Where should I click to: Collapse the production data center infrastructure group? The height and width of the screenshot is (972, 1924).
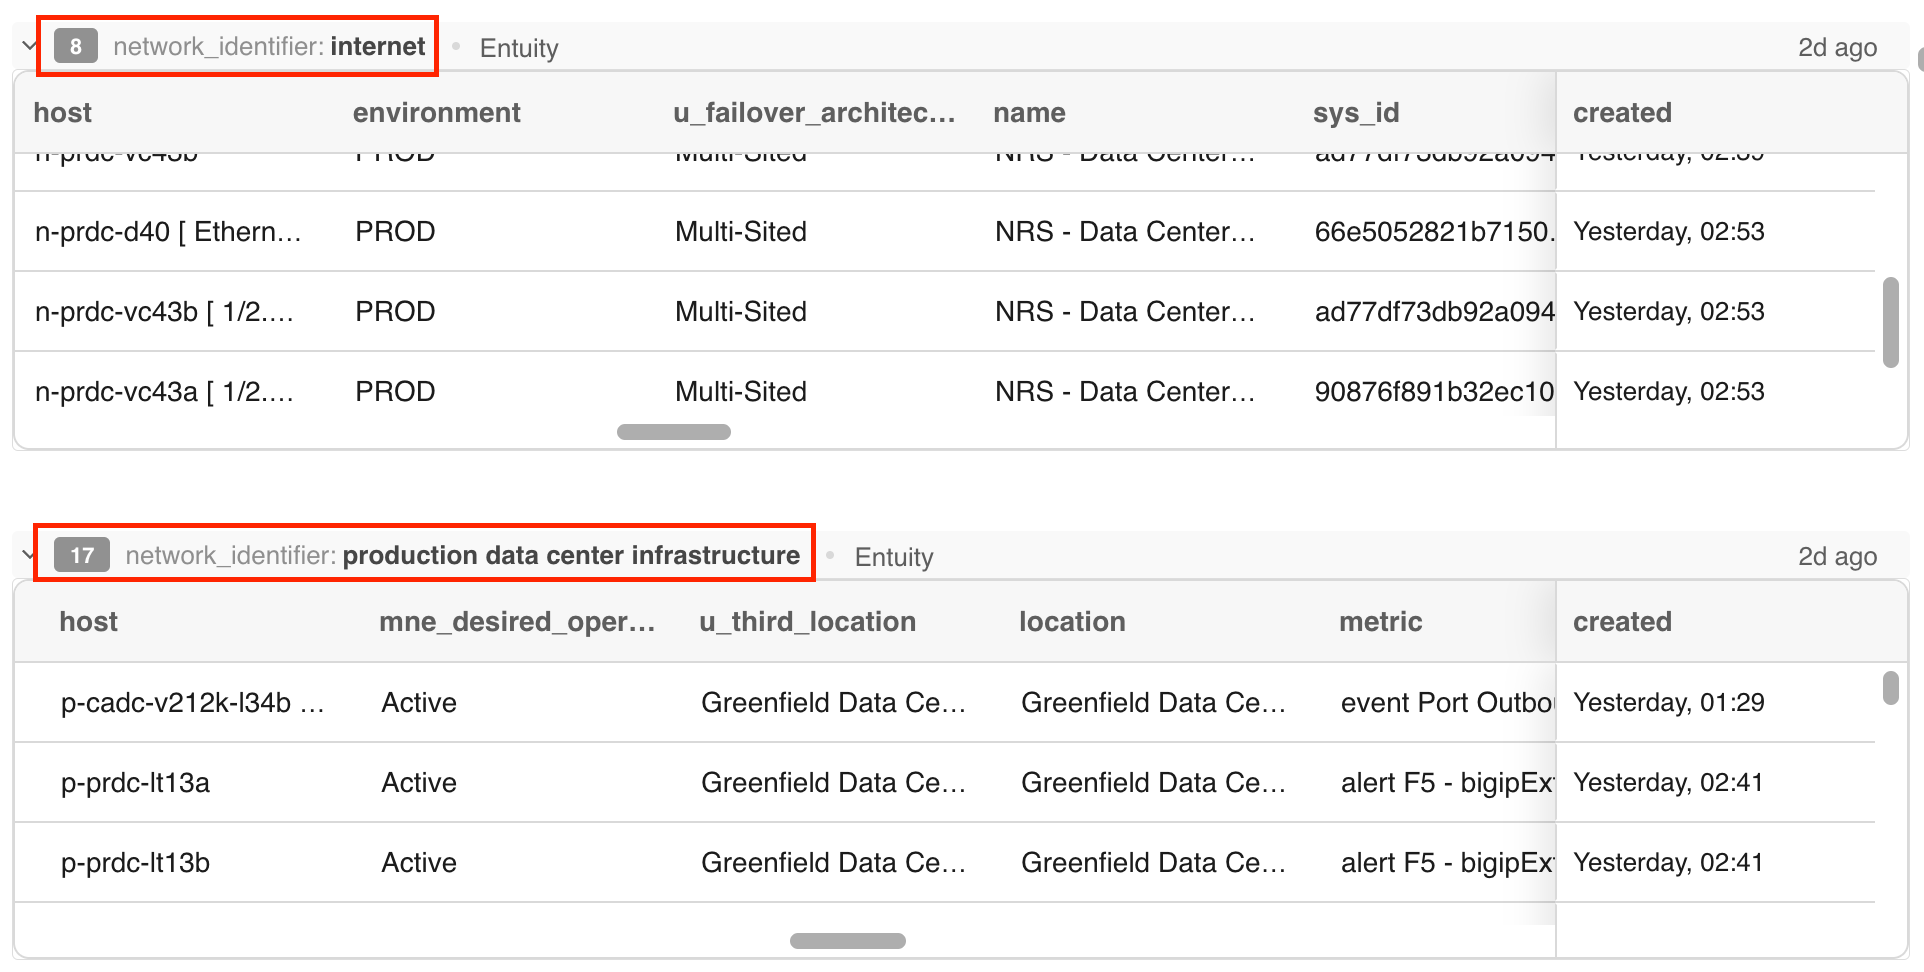coord(27,555)
